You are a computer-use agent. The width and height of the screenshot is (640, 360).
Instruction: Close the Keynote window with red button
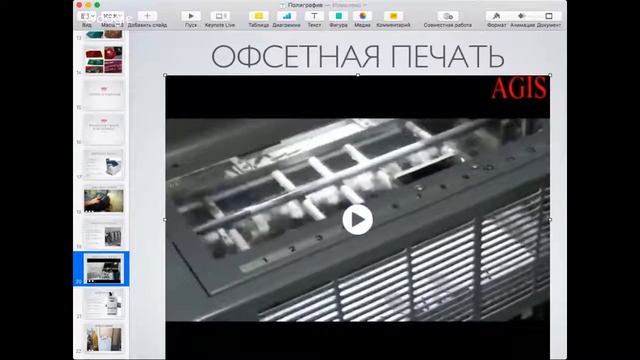coord(79,5)
